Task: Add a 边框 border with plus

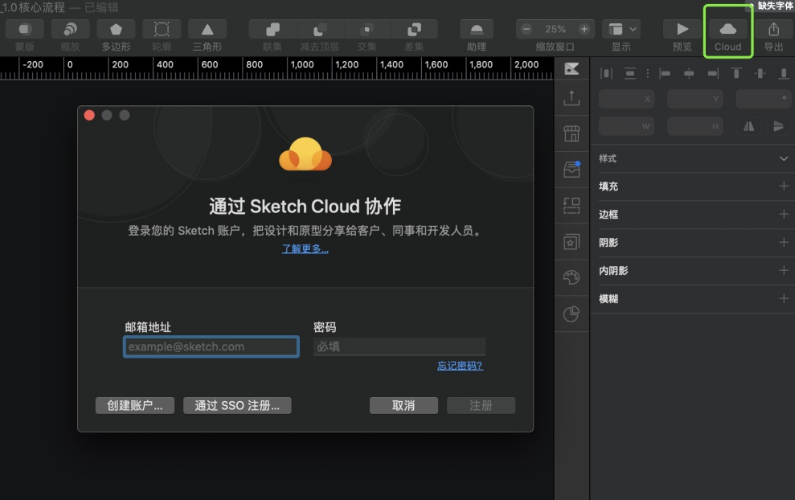Action: click(784, 215)
